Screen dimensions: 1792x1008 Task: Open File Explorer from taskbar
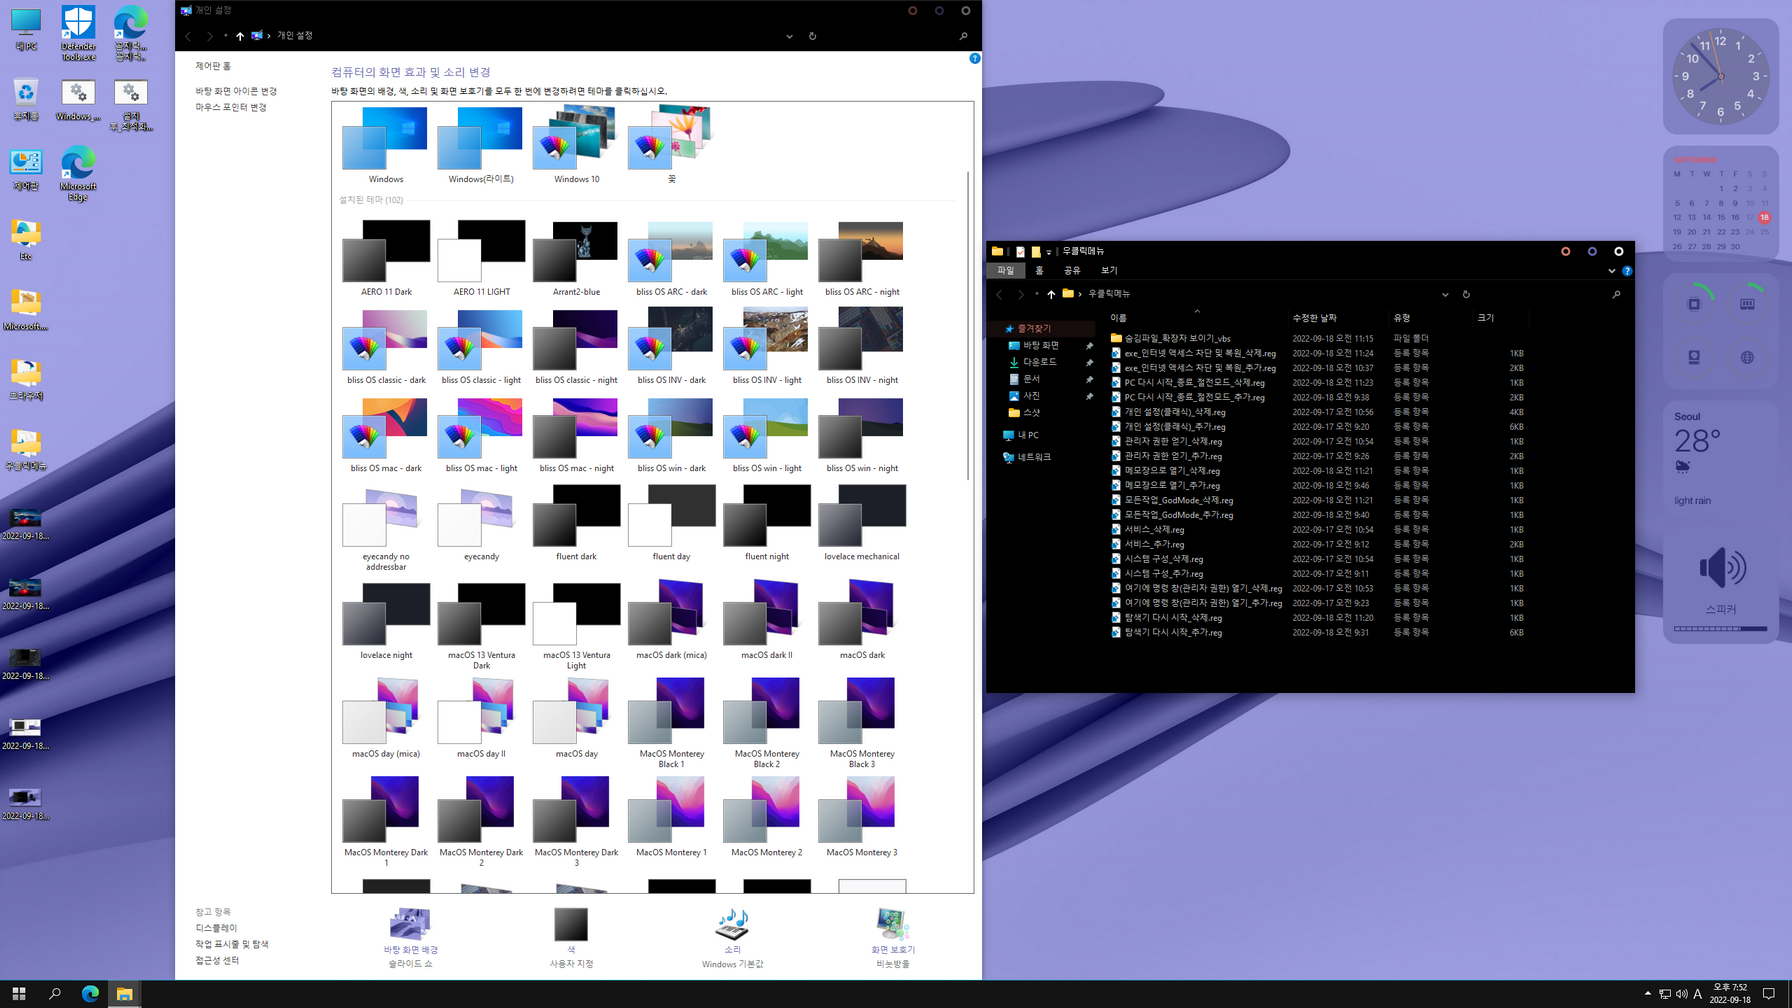tap(124, 994)
